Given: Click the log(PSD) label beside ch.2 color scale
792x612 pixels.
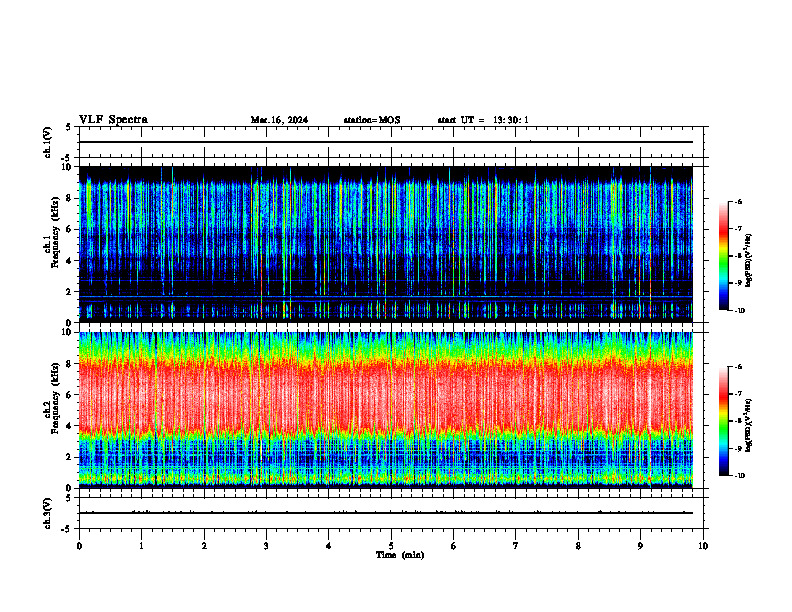Looking at the screenshot, I should pos(749,425).
